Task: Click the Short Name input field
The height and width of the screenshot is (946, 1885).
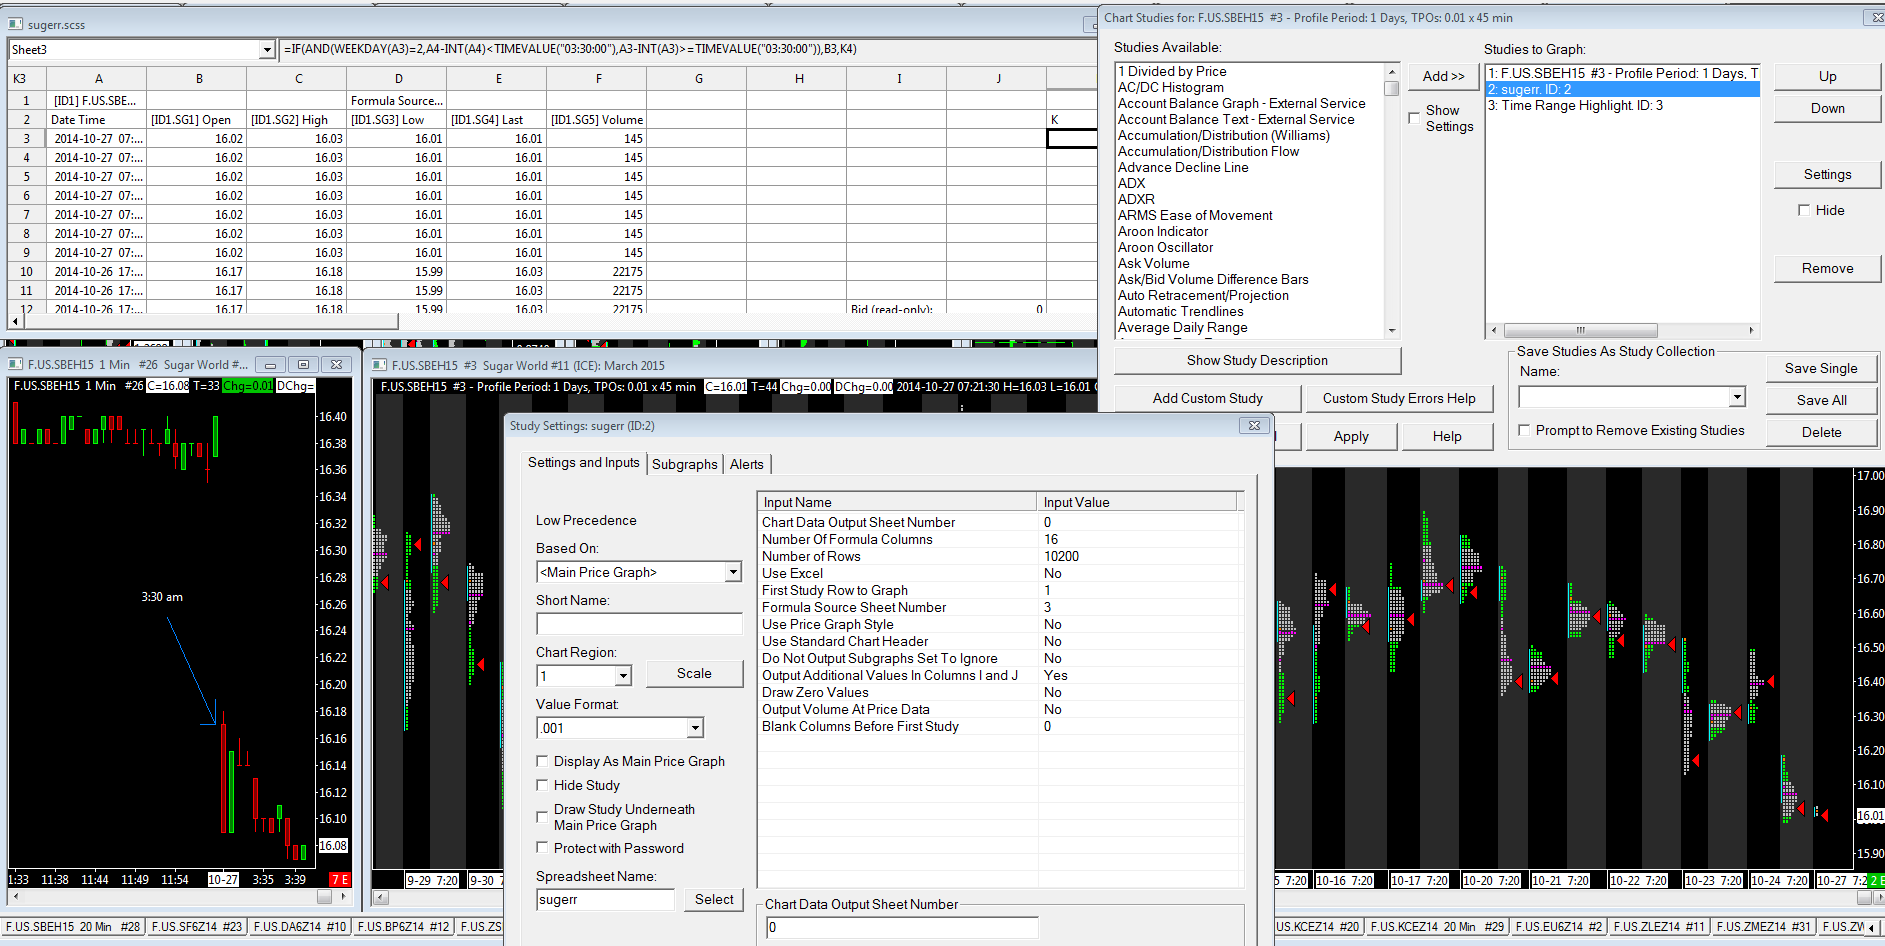Action: [x=639, y=624]
